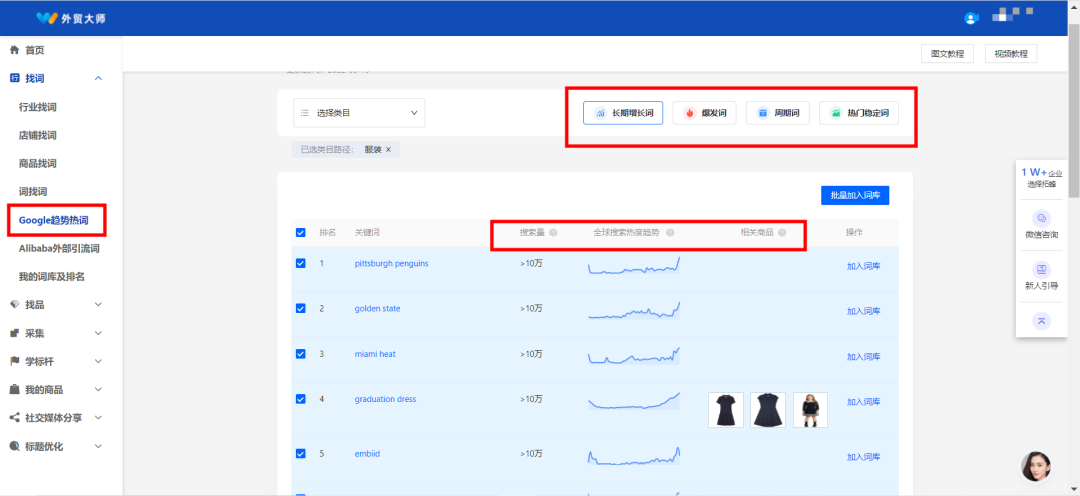Open 店铺找词 menu item
1080x496 pixels.
(38, 136)
